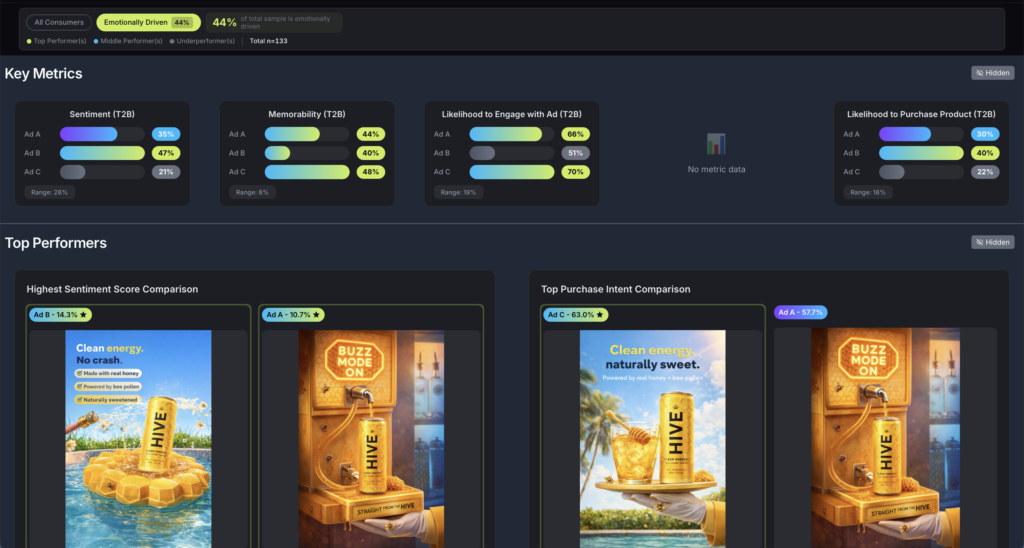
Task: Toggle Hidden for Key Metrics section
Action: pyautogui.click(x=993, y=73)
